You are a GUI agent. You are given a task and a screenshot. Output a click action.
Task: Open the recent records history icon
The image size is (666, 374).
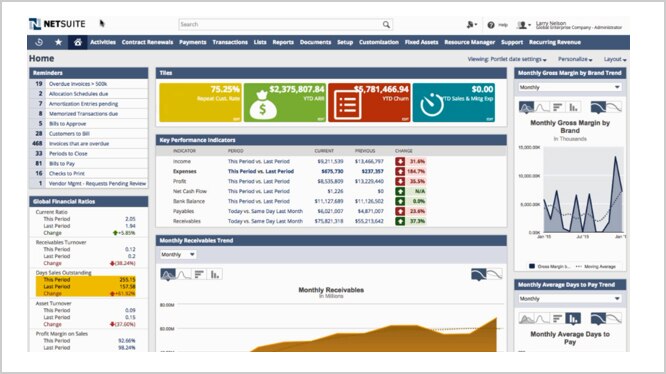point(39,42)
